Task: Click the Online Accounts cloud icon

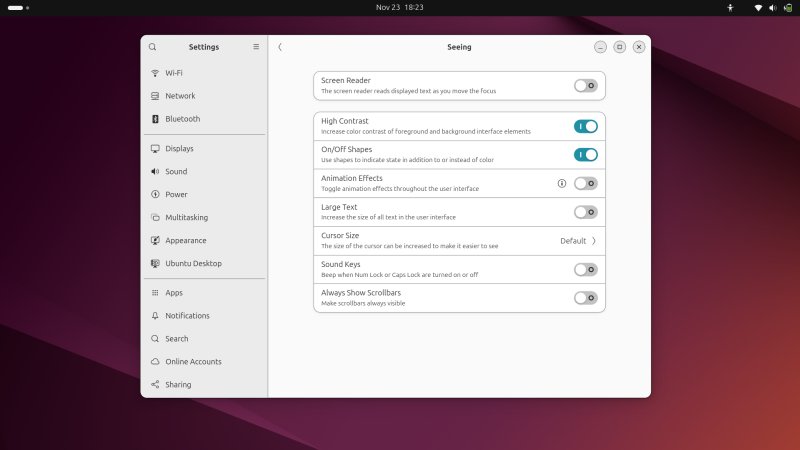Action: point(155,362)
